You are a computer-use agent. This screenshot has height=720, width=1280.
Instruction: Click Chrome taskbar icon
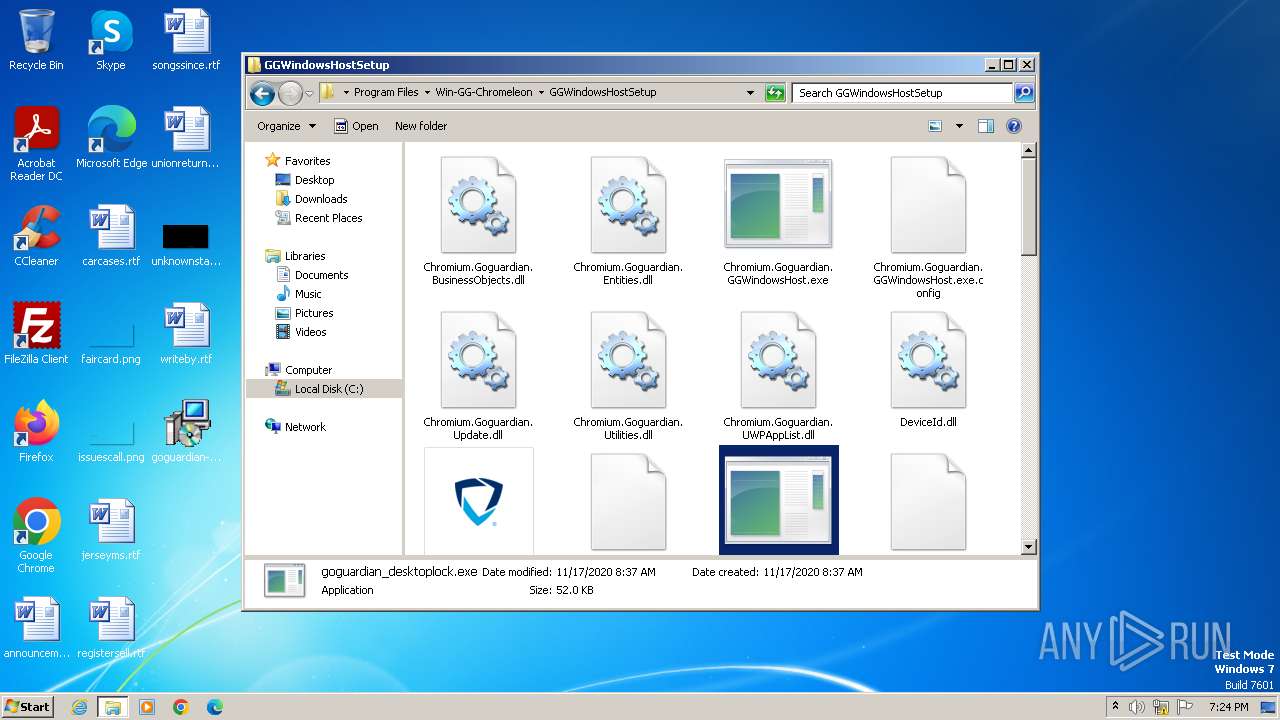click(181, 707)
